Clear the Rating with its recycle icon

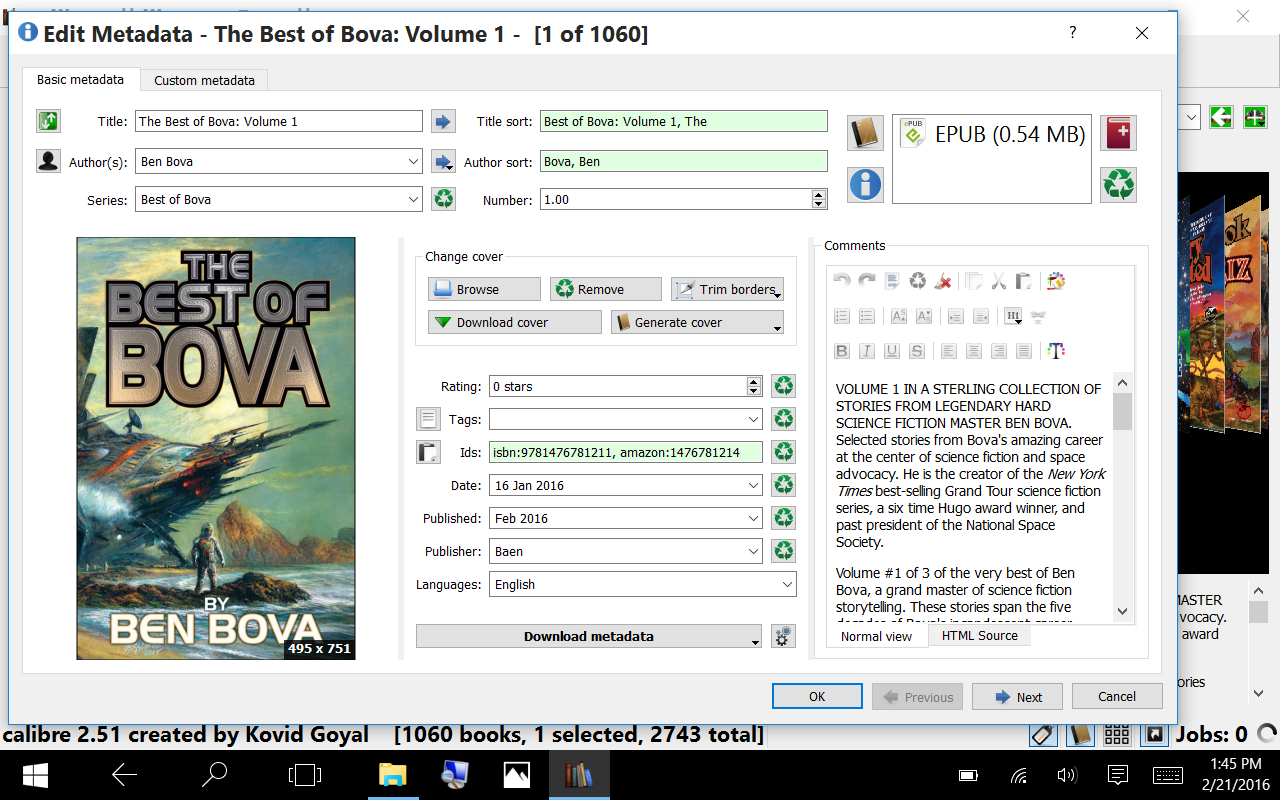(784, 386)
